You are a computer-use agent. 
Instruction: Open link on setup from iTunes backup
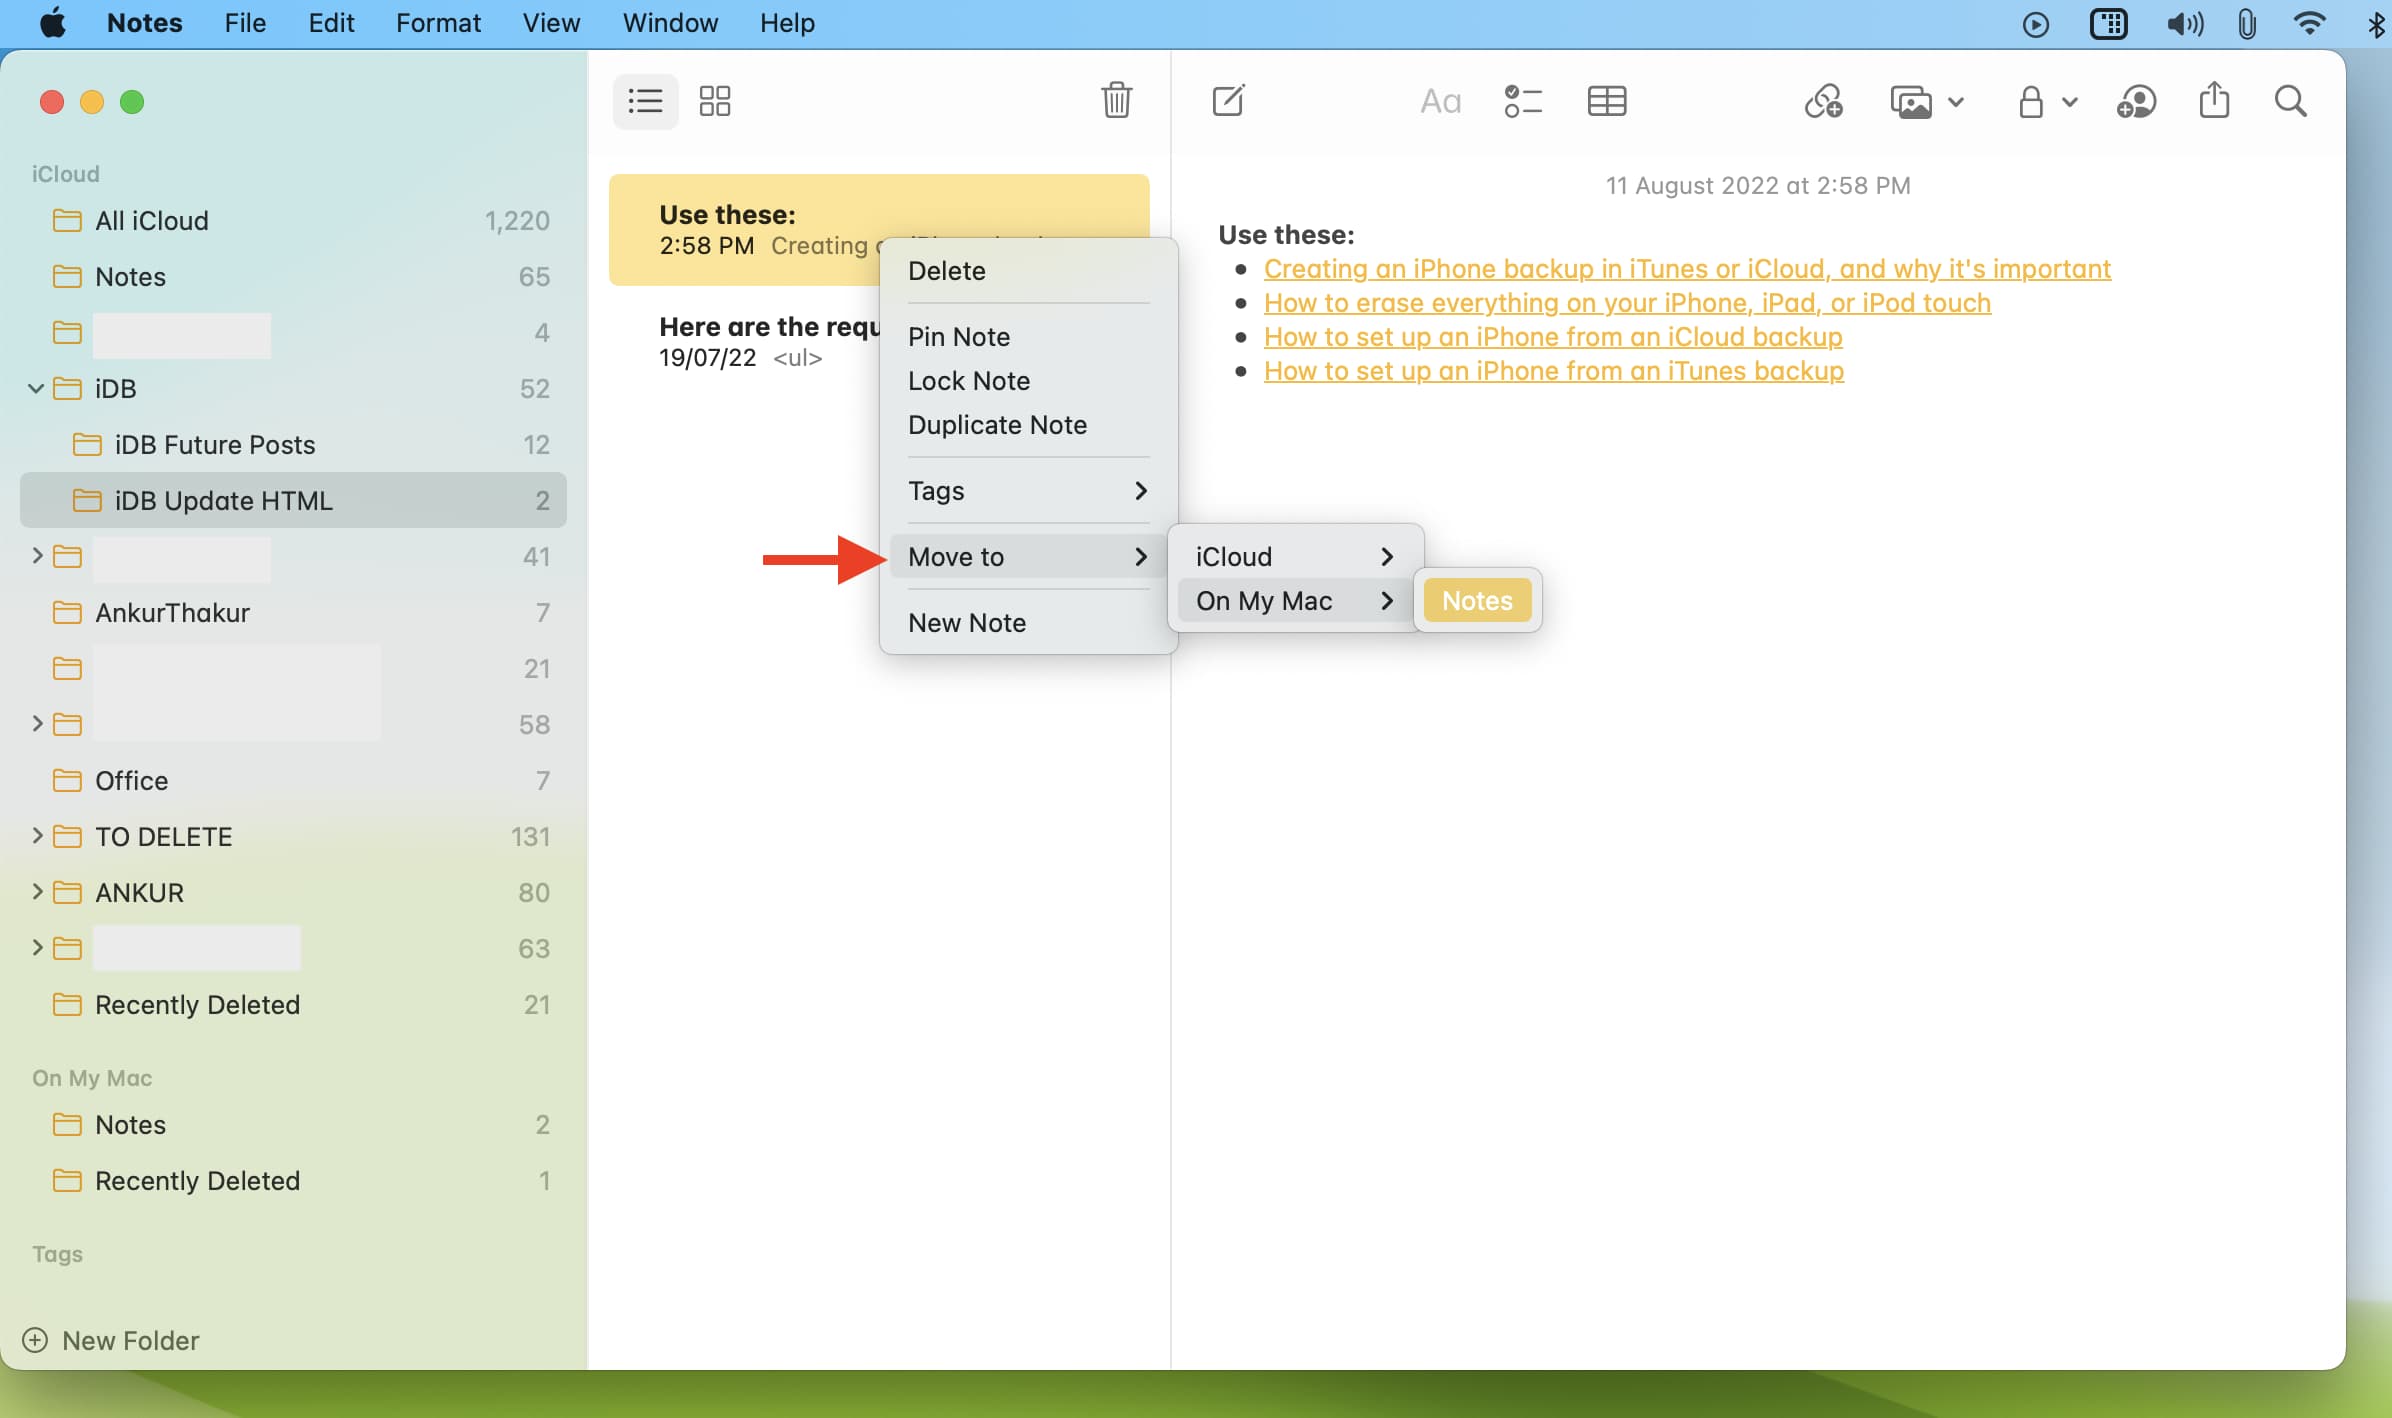tap(1554, 371)
